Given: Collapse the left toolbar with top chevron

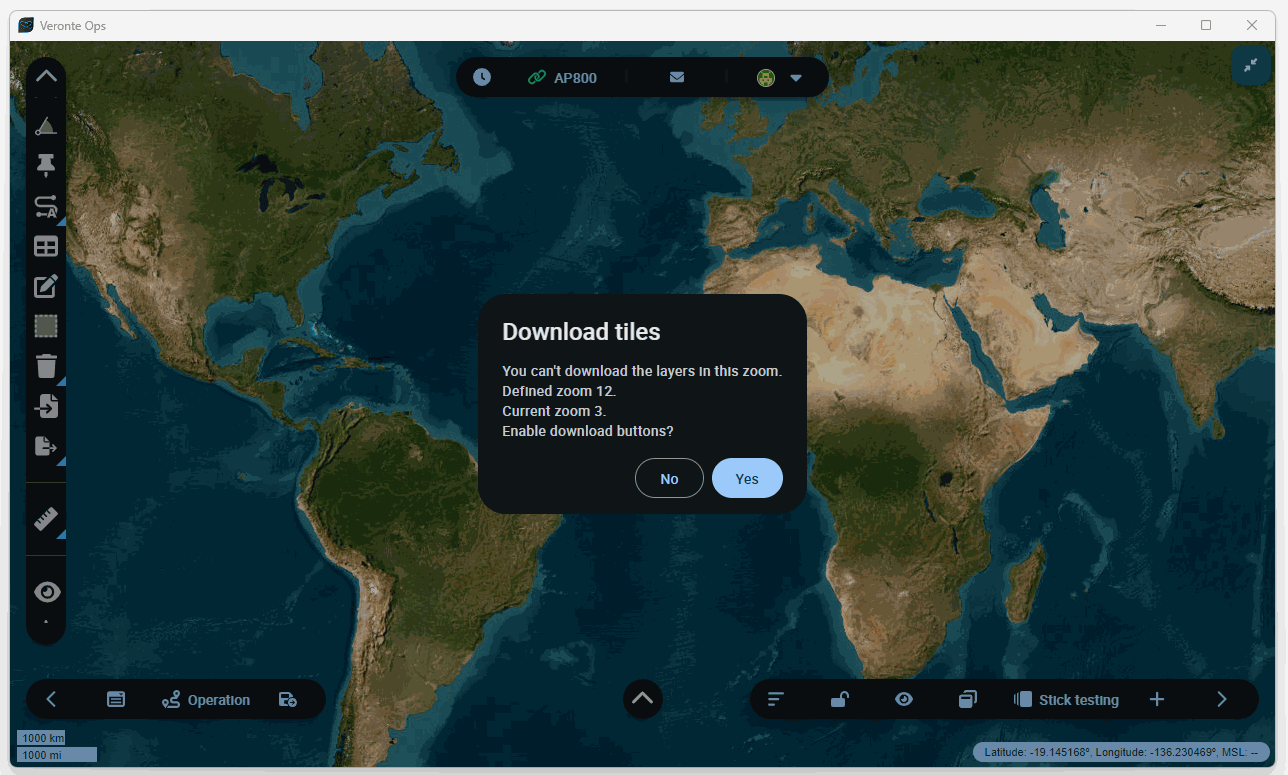Looking at the screenshot, I should point(46,76).
